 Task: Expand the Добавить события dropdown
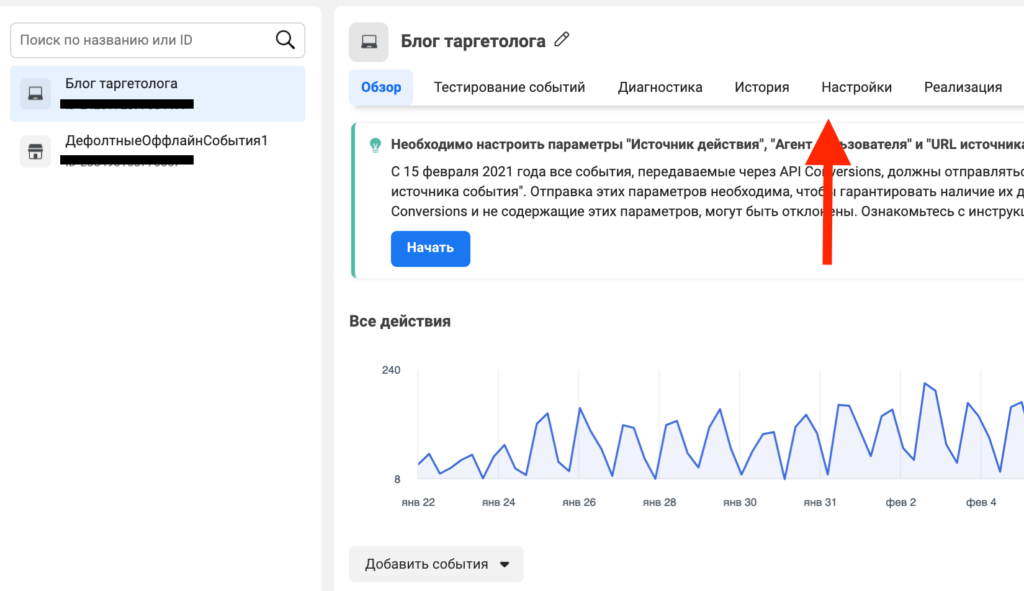coord(436,564)
